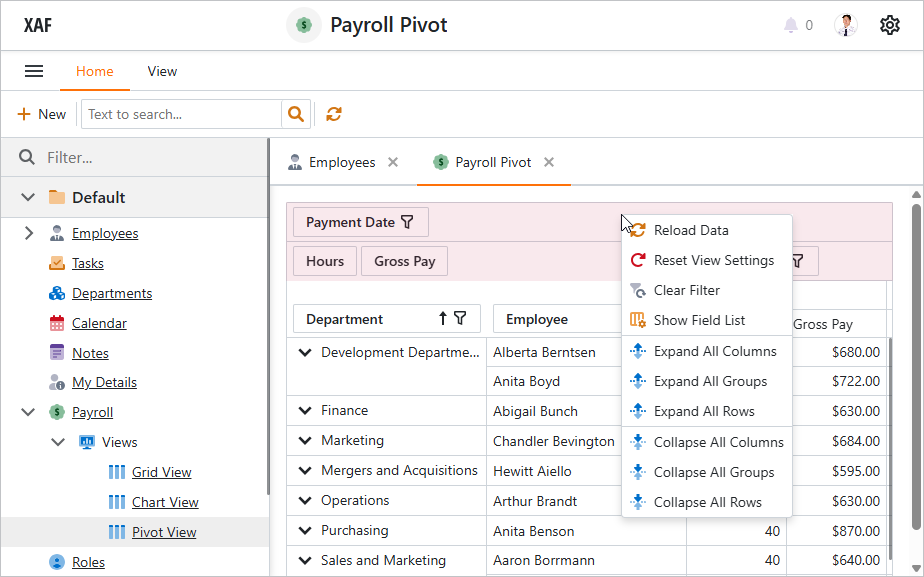Click the toolbar refresh icon
Viewport: 924px width, 577px height.
[x=334, y=114]
